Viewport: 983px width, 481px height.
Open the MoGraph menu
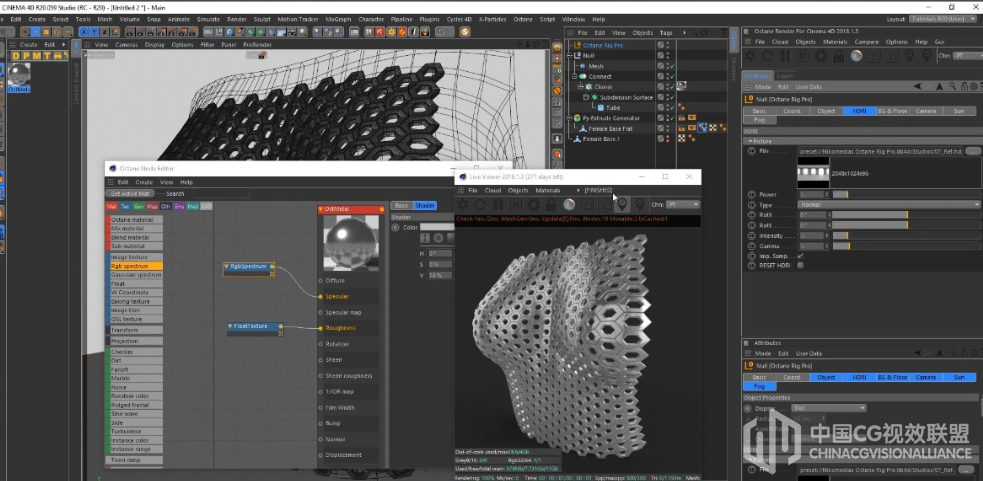tap(339, 19)
